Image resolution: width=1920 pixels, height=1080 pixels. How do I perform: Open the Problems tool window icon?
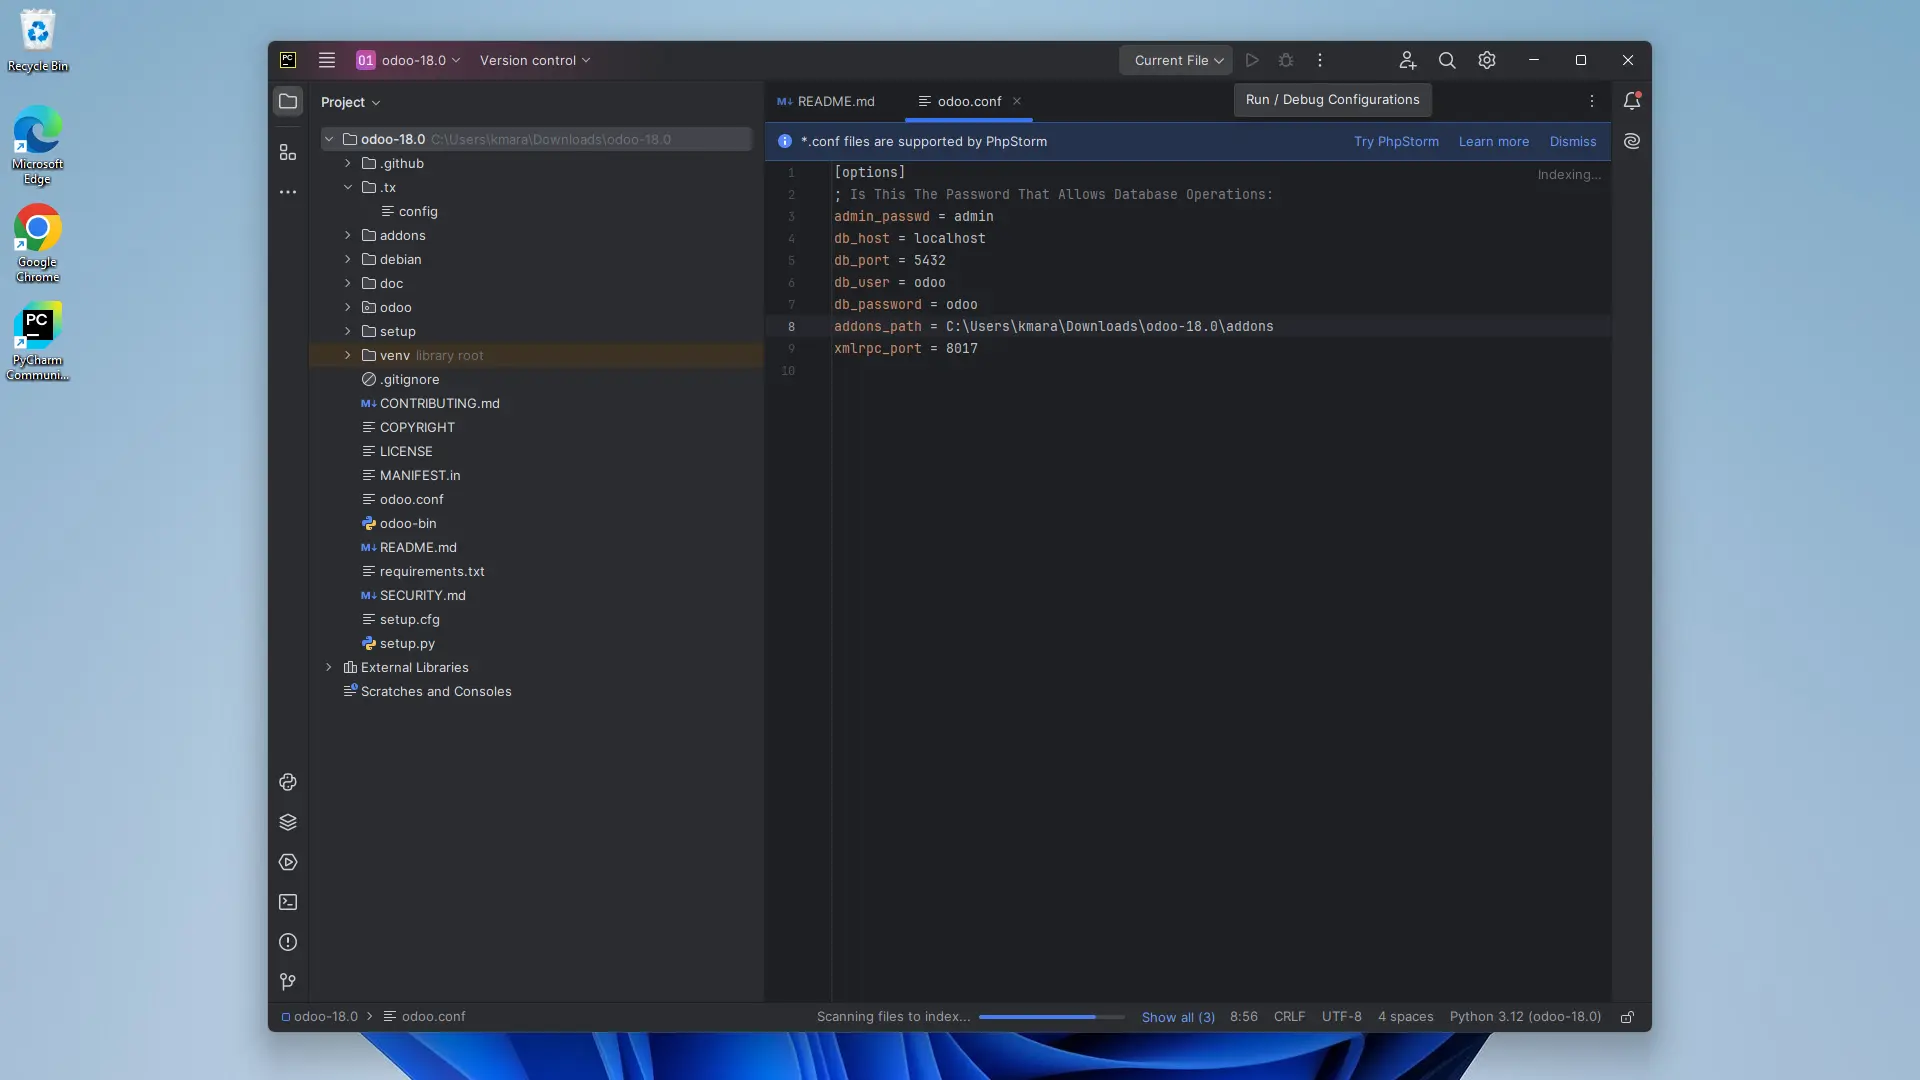(288, 942)
